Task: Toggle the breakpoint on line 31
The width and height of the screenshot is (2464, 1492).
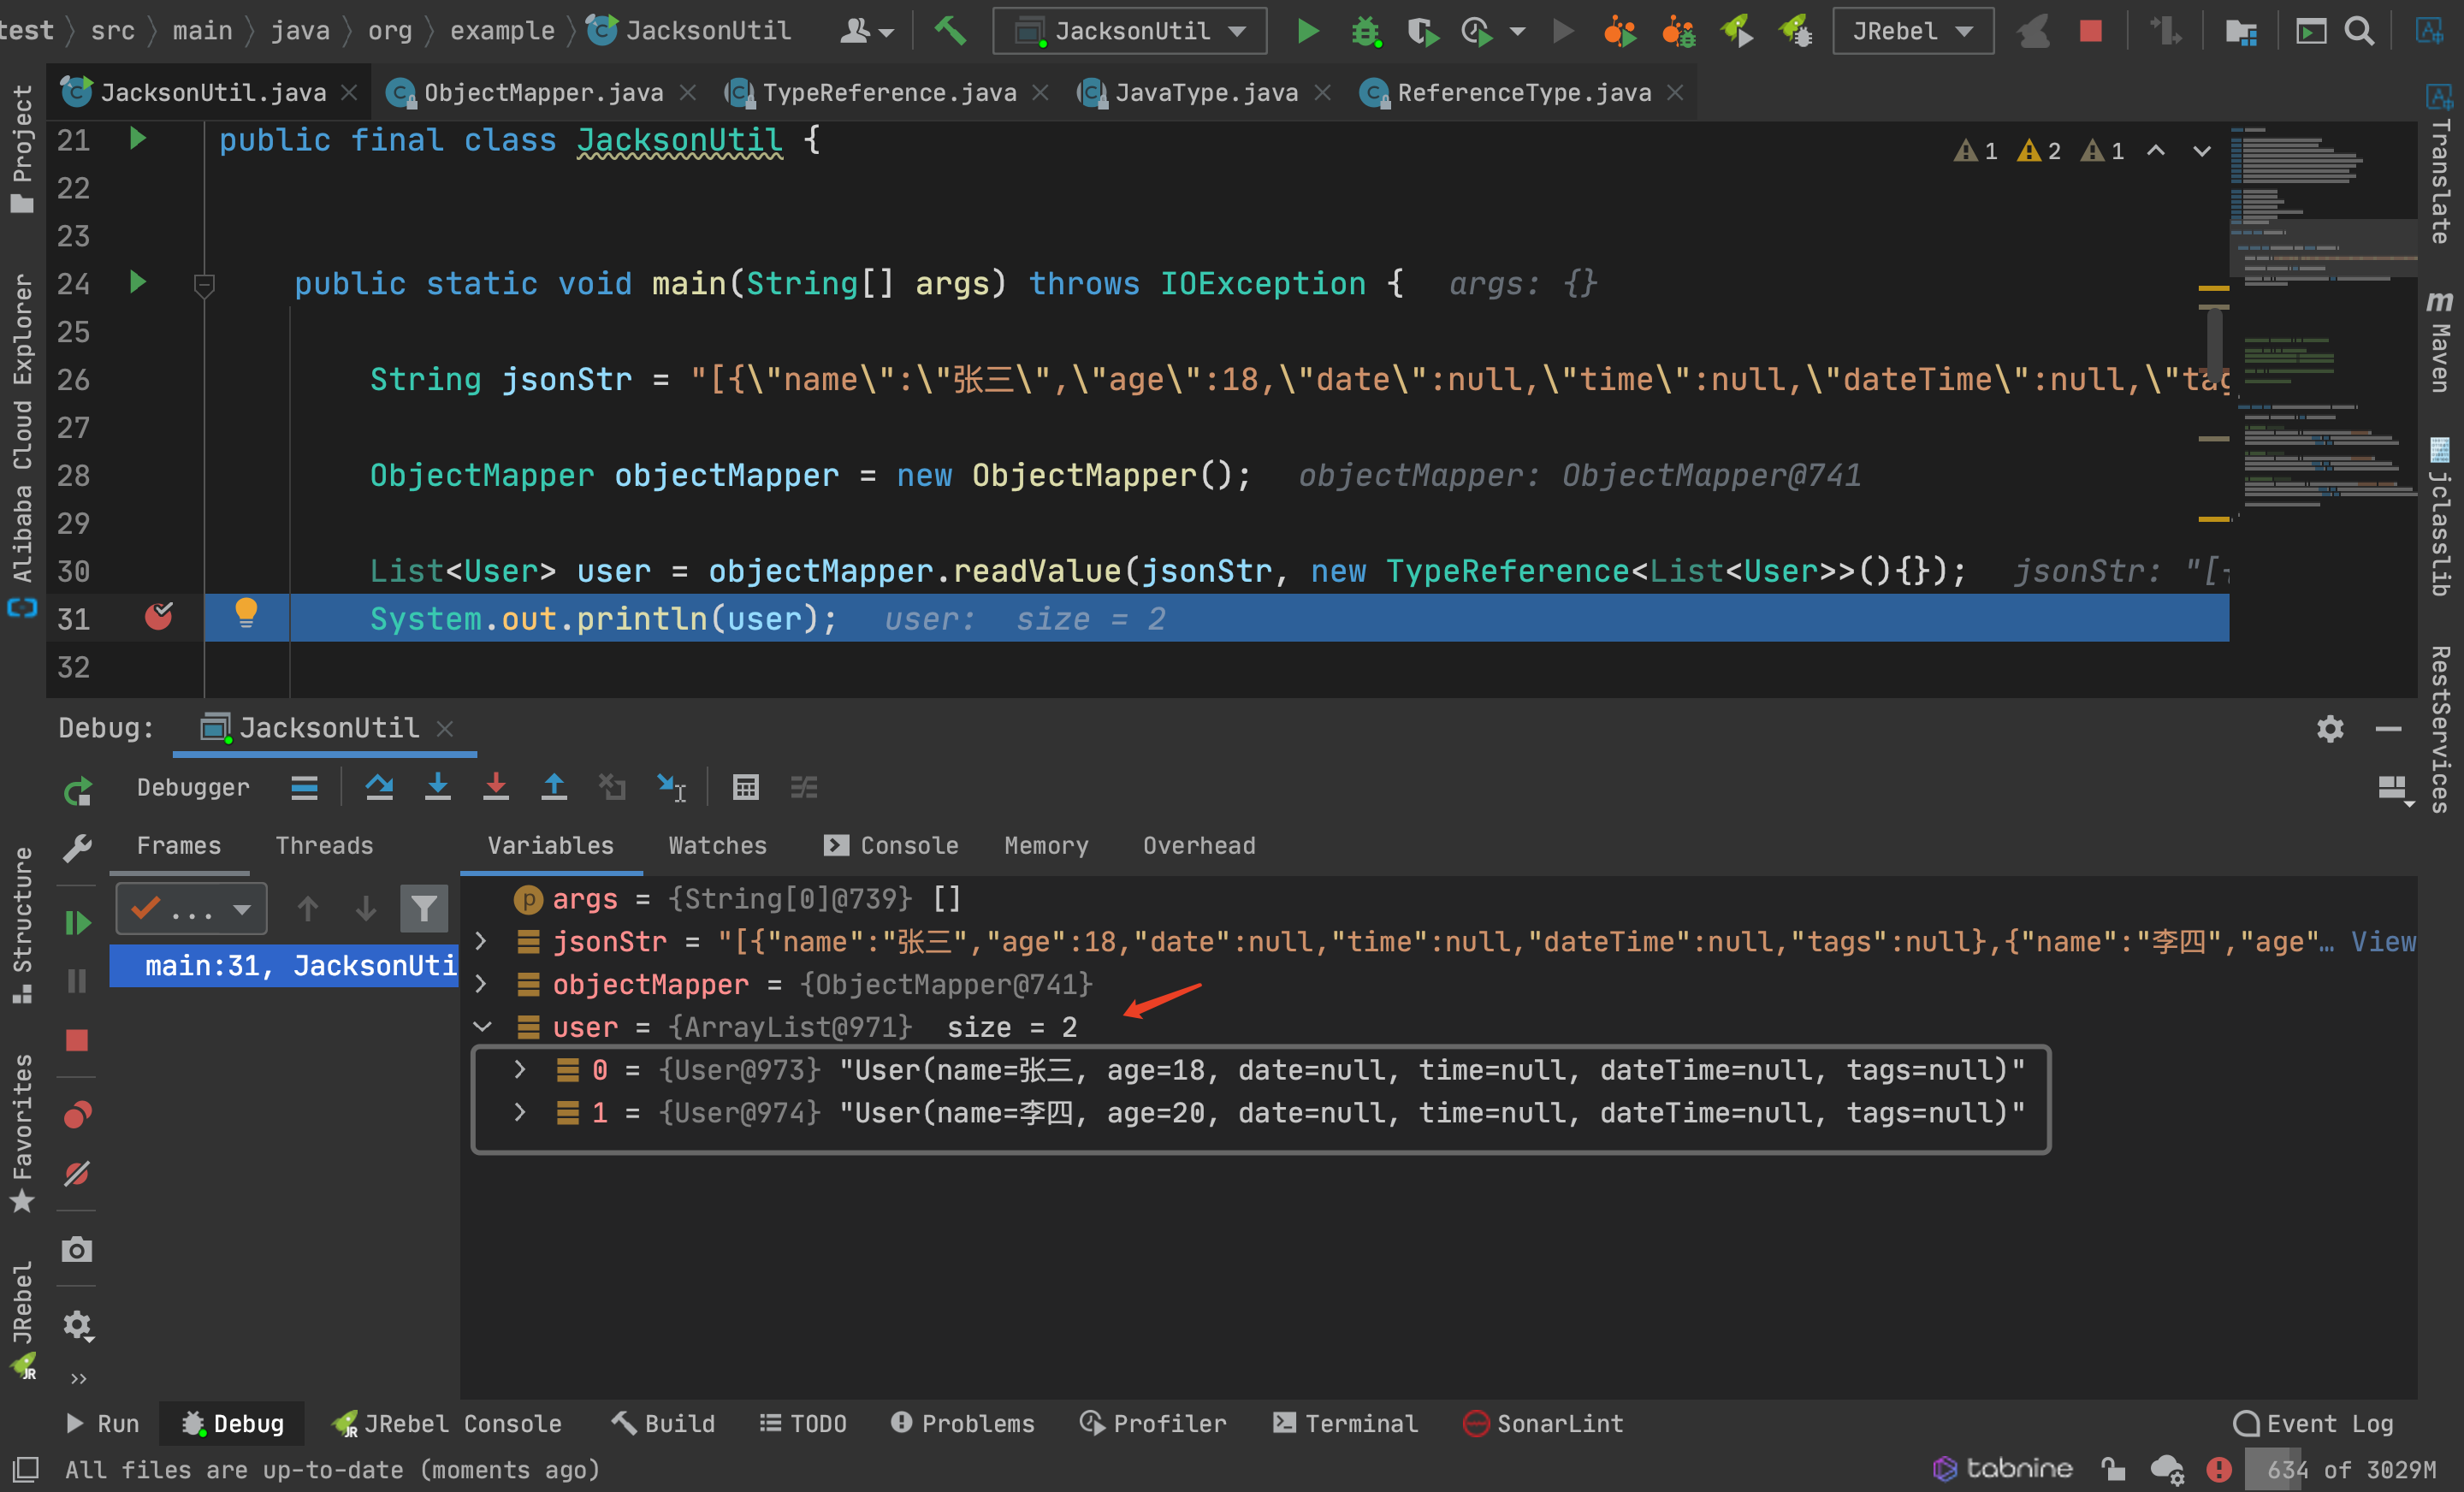Action: pos(158,617)
